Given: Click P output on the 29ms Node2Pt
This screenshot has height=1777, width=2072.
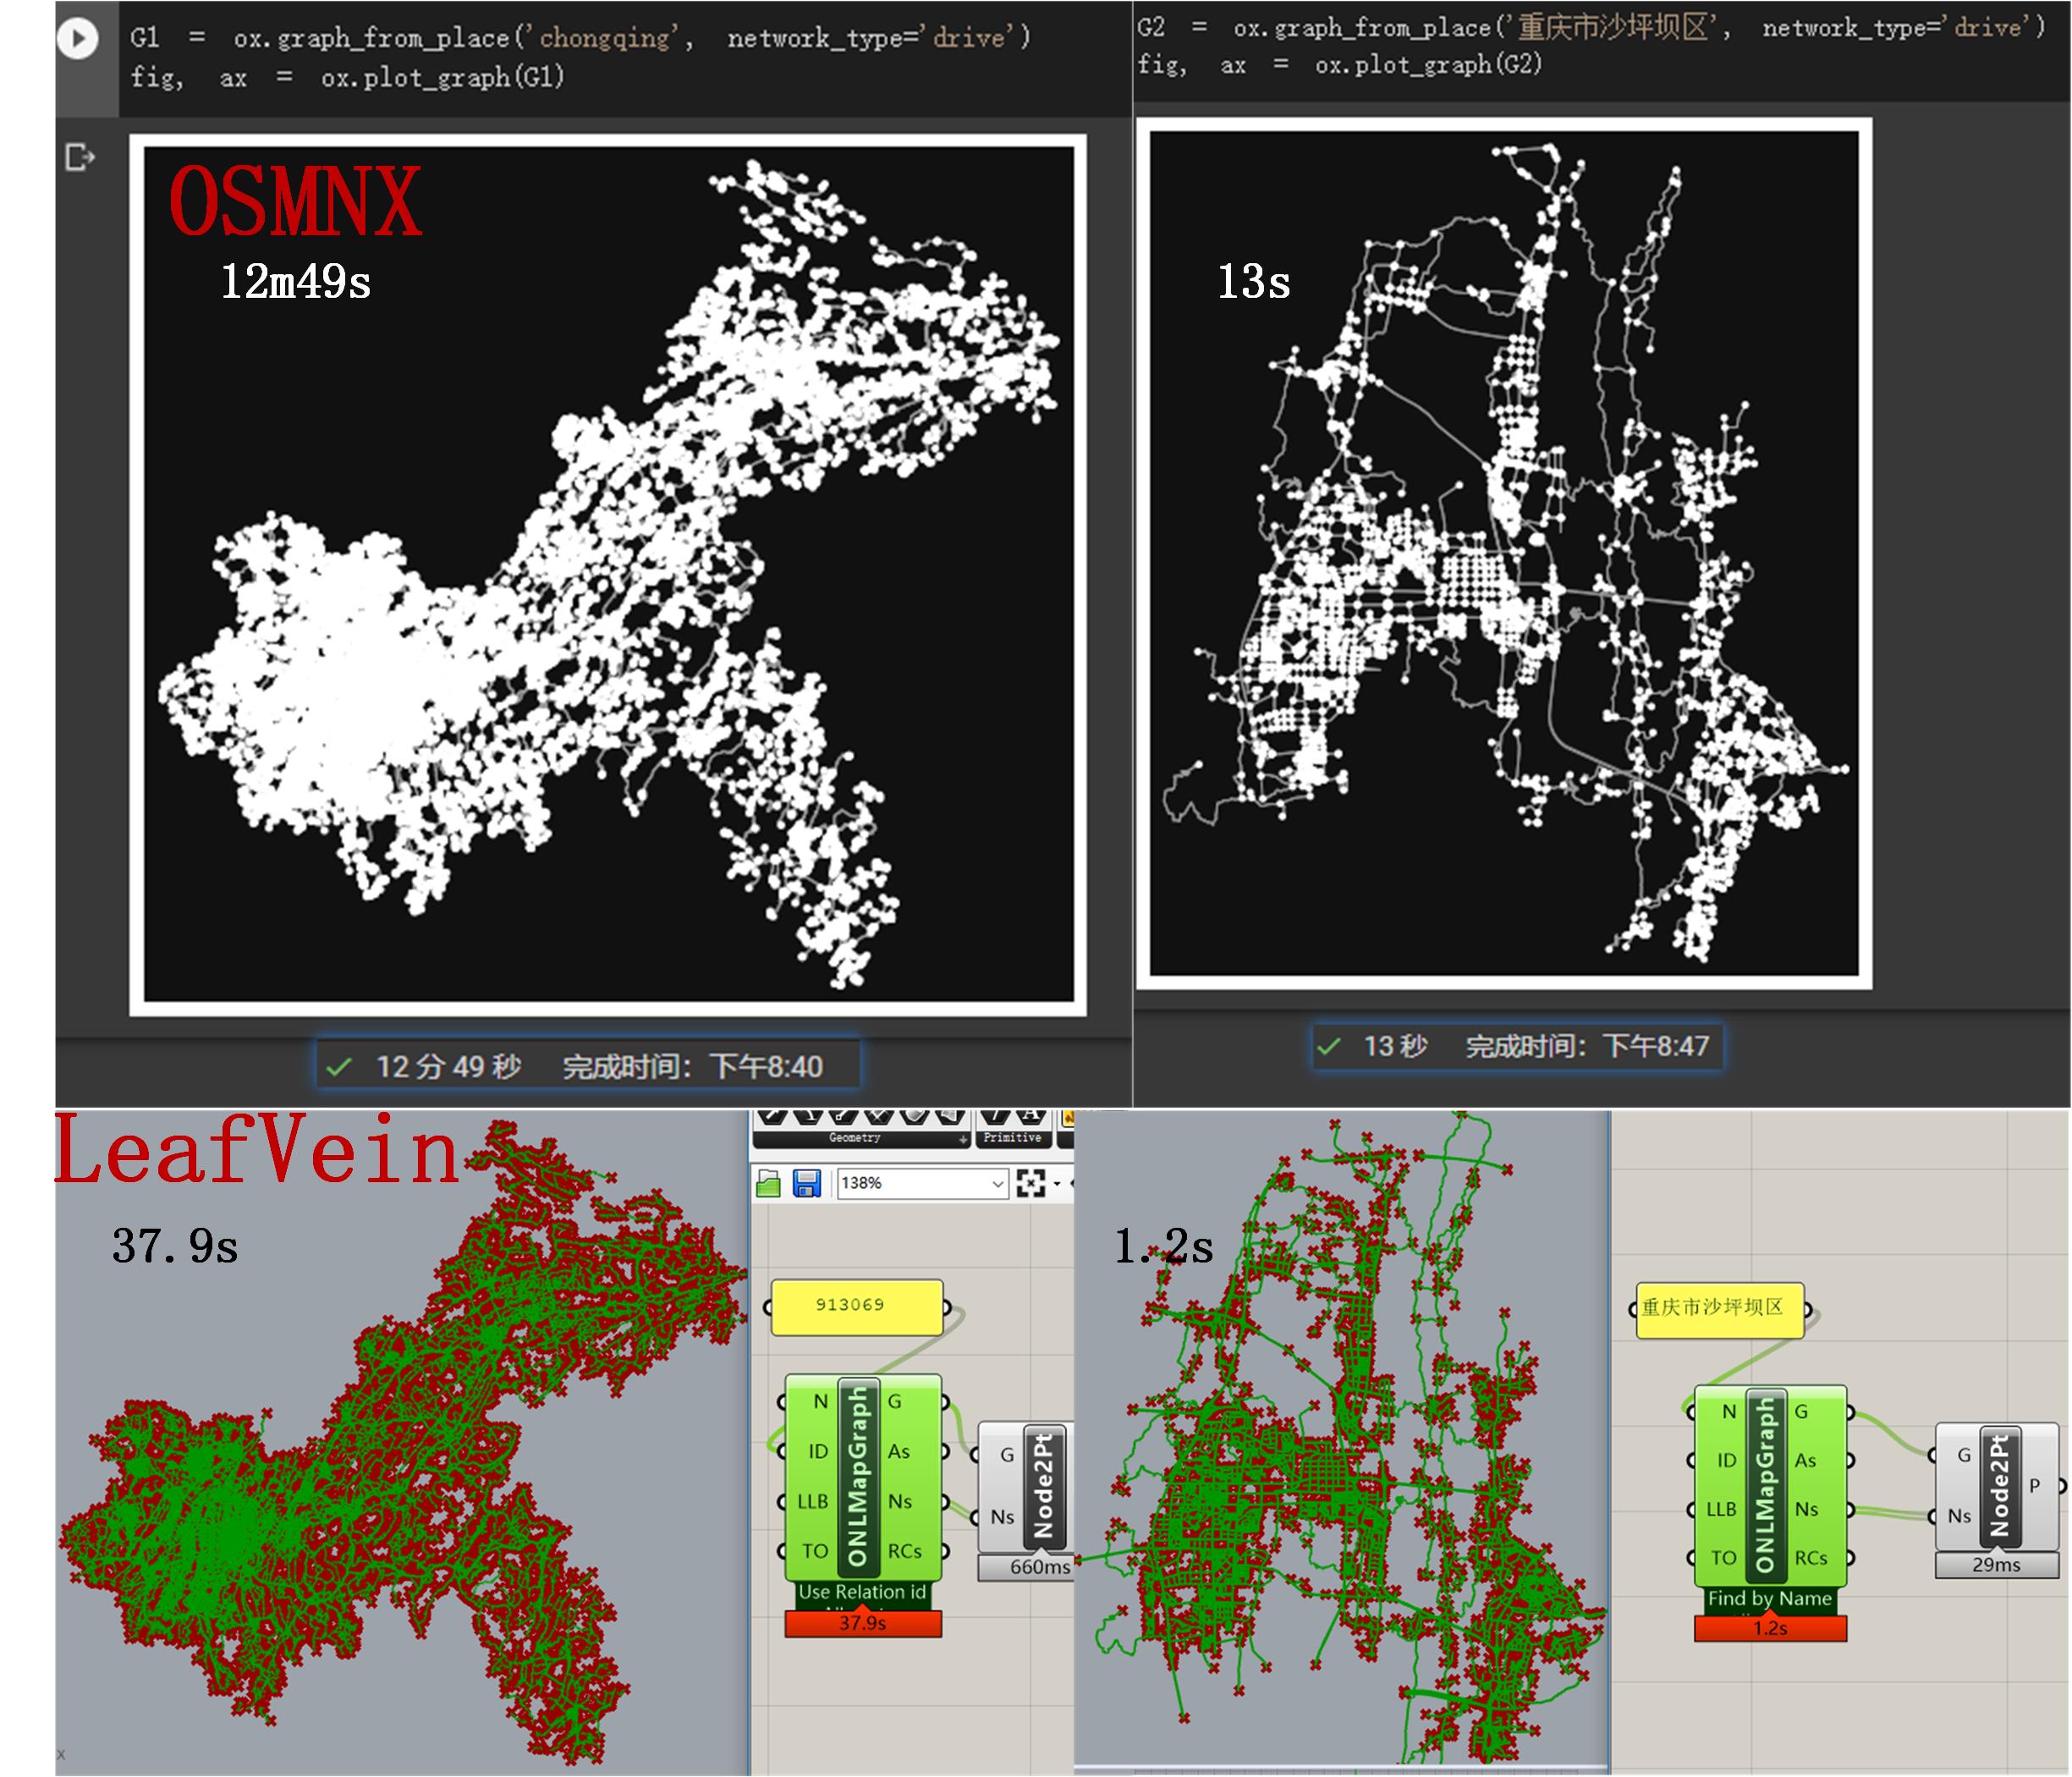Looking at the screenshot, I should [x=2035, y=1486].
